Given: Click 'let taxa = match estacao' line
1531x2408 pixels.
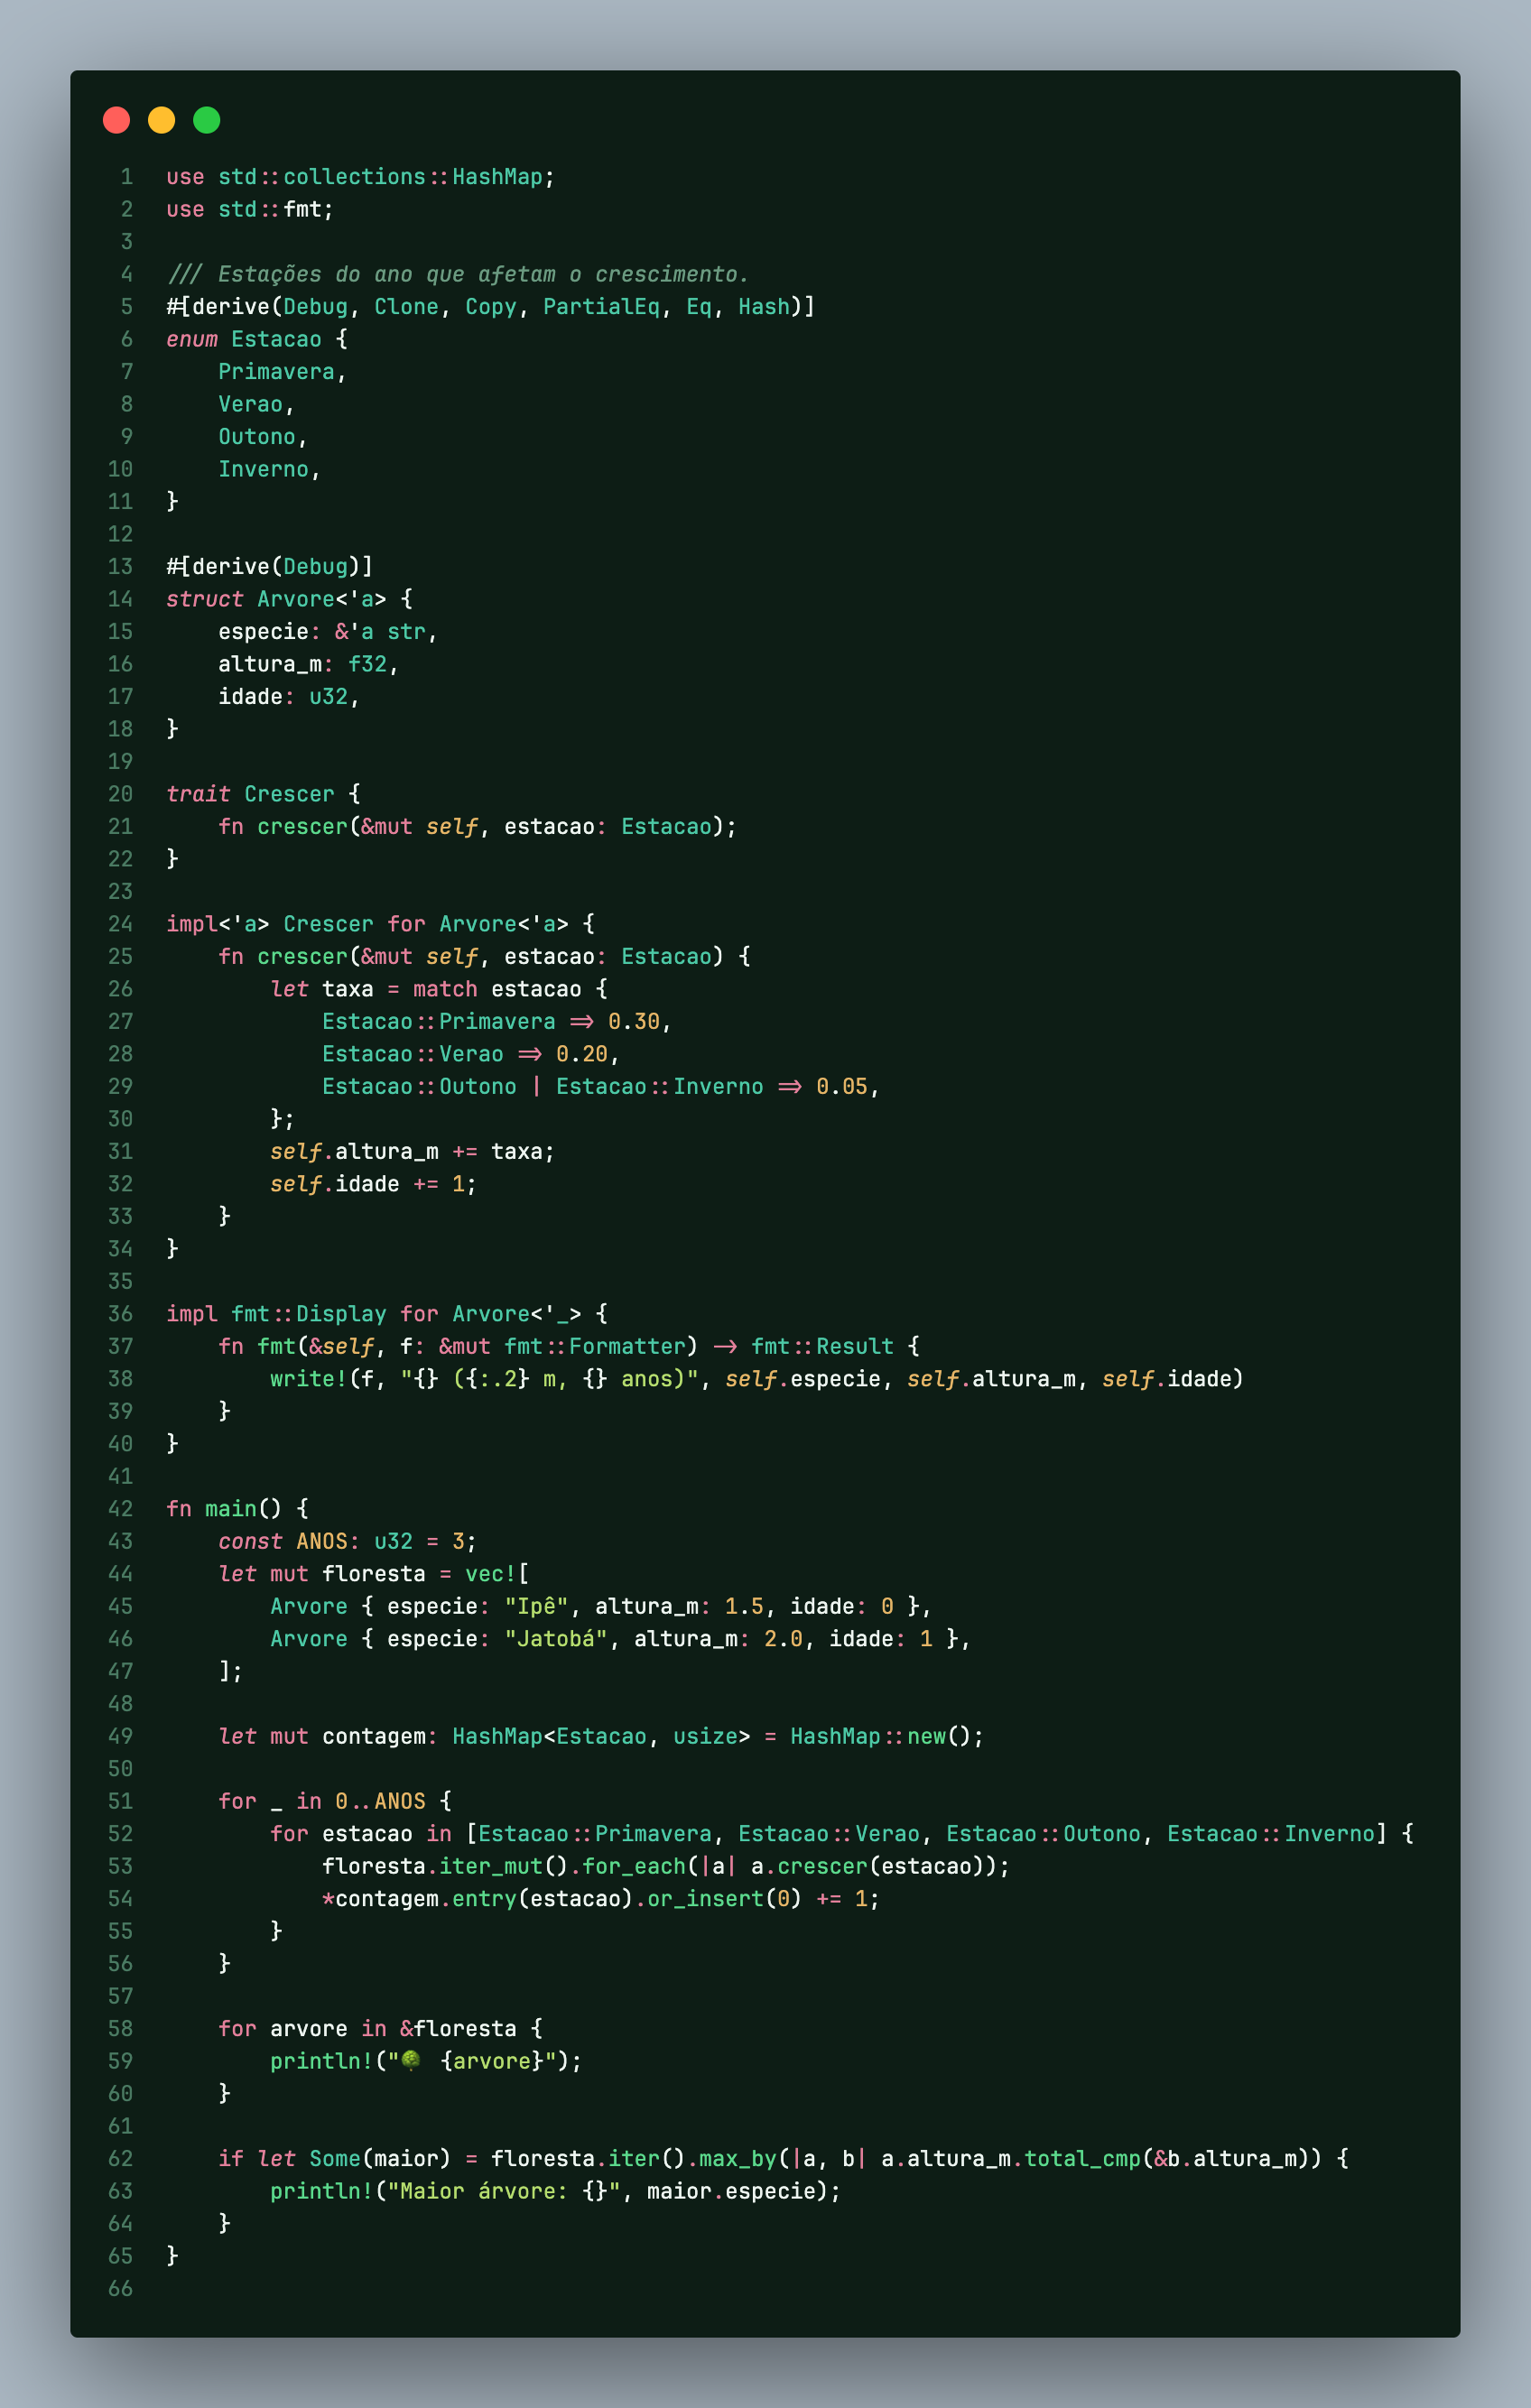Looking at the screenshot, I should 426,989.
